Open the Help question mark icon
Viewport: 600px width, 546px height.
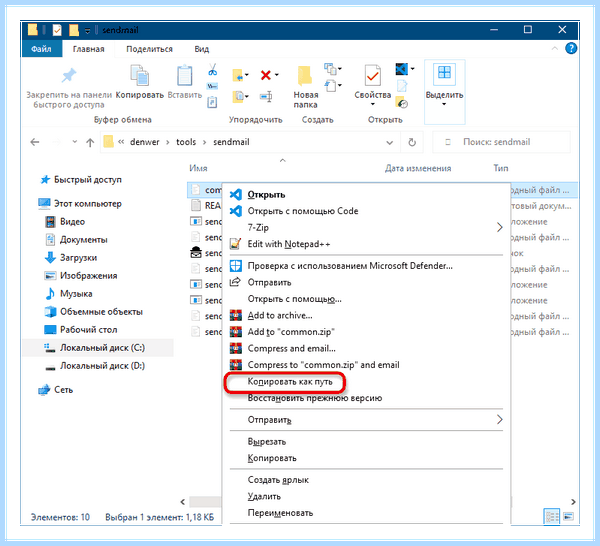tap(571, 49)
